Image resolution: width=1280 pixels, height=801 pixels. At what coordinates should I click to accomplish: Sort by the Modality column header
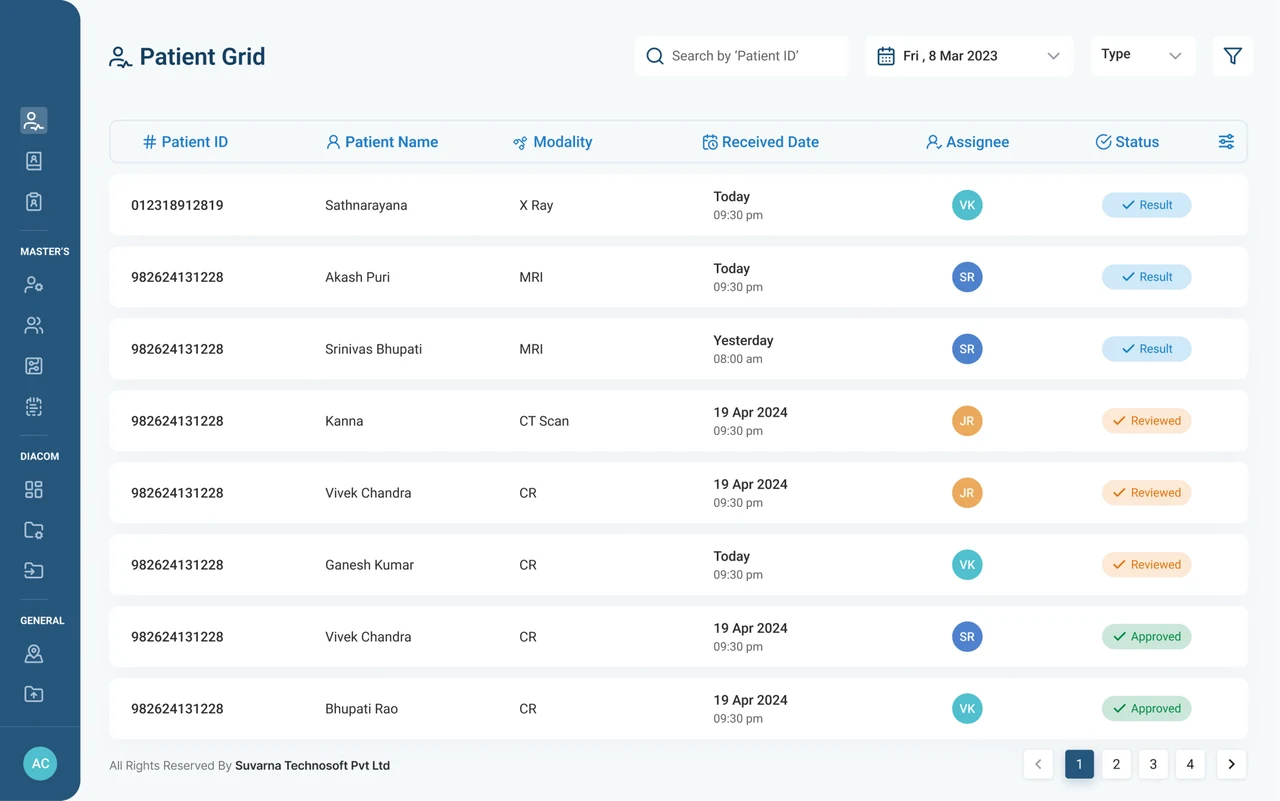pyautogui.click(x=552, y=142)
